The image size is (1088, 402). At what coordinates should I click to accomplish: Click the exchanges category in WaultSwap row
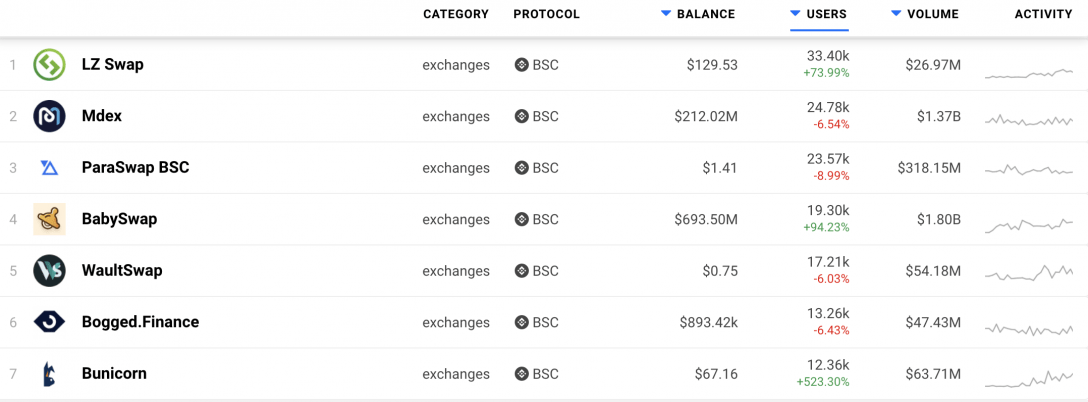pos(456,271)
